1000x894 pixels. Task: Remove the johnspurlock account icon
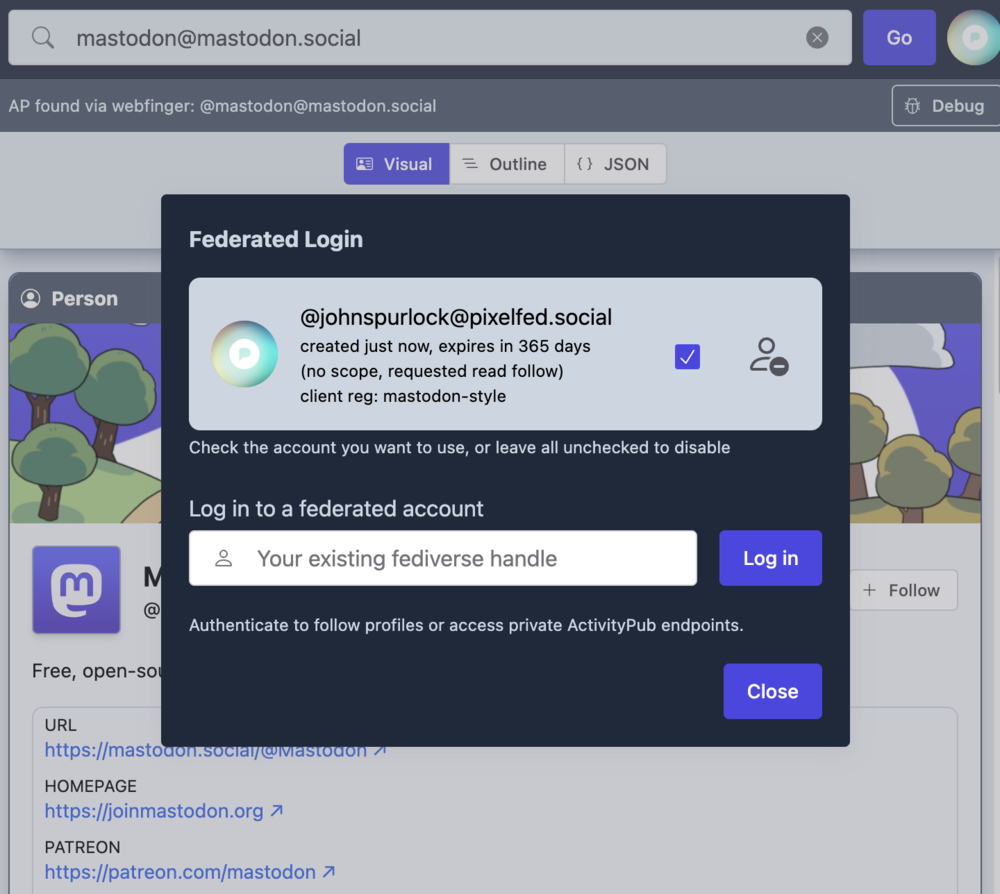pyautogui.click(x=768, y=356)
